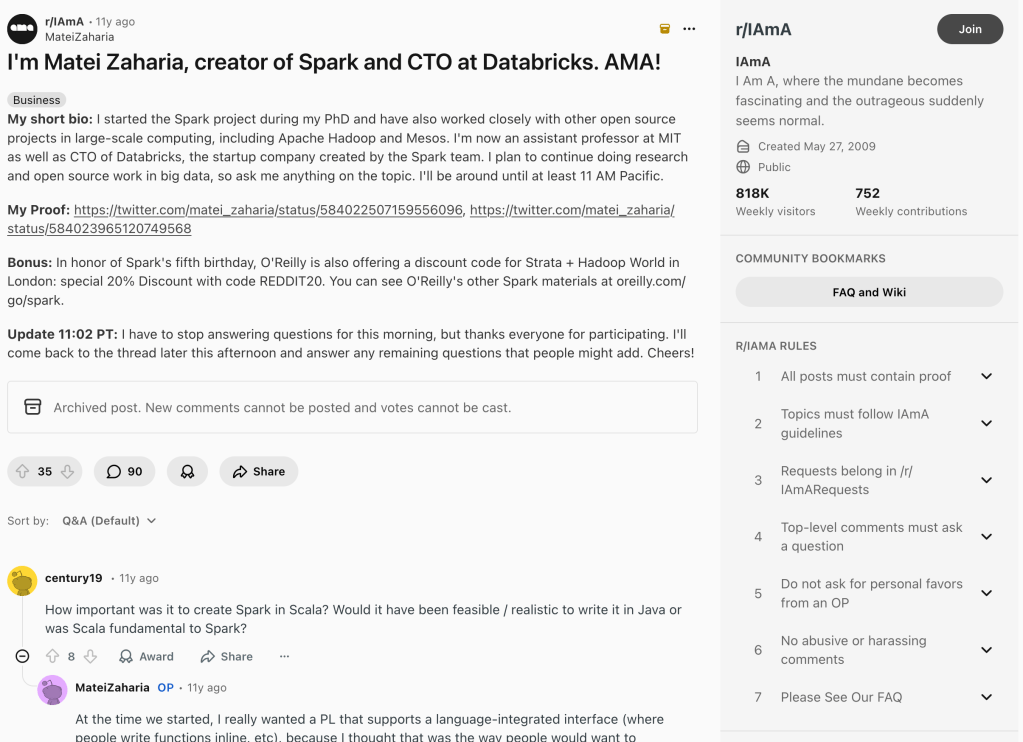Share the AMA post
Viewport: 1023px width, 742px height.
[258, 471]
